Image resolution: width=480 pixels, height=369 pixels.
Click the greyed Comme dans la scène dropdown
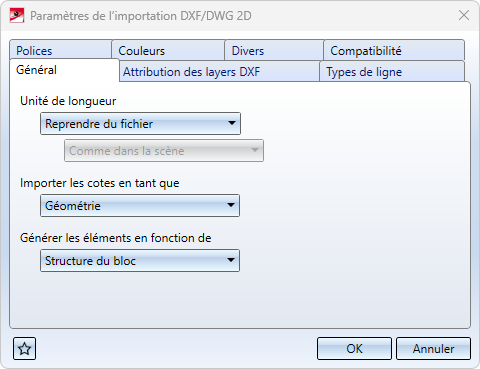164,151
